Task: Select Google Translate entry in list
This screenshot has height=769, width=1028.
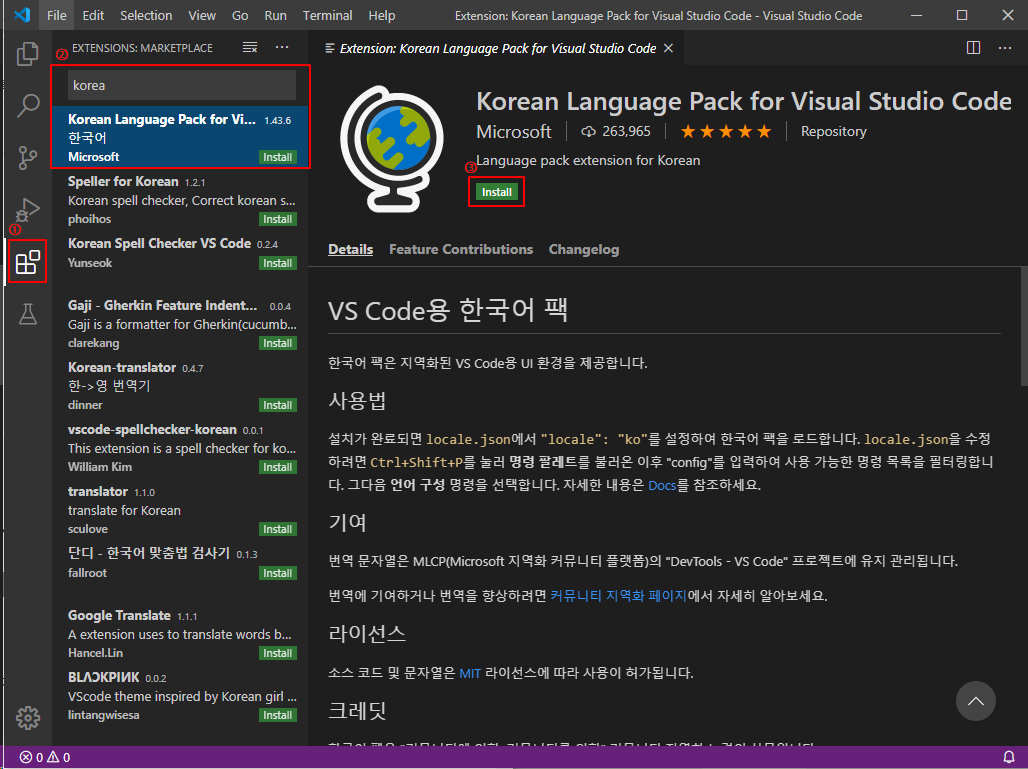Action: click(x=180, y=634)
